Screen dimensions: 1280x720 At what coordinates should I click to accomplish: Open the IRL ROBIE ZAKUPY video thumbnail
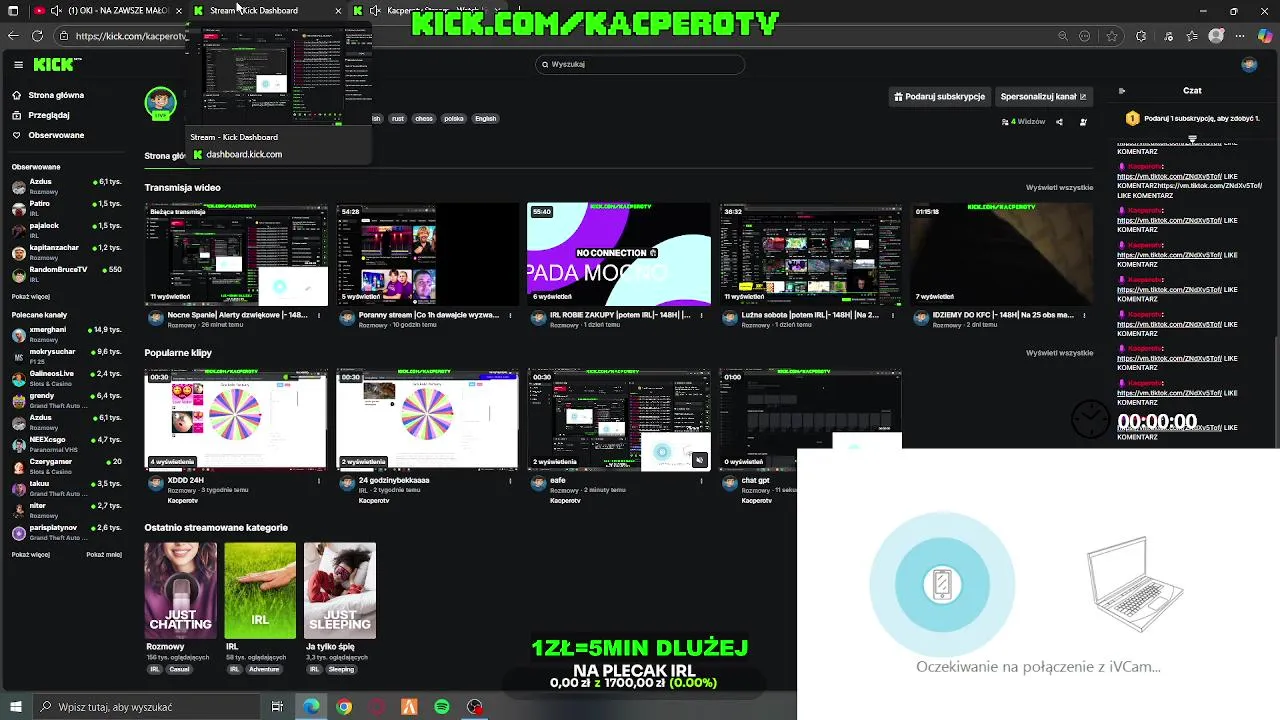[x=618, y=254]
